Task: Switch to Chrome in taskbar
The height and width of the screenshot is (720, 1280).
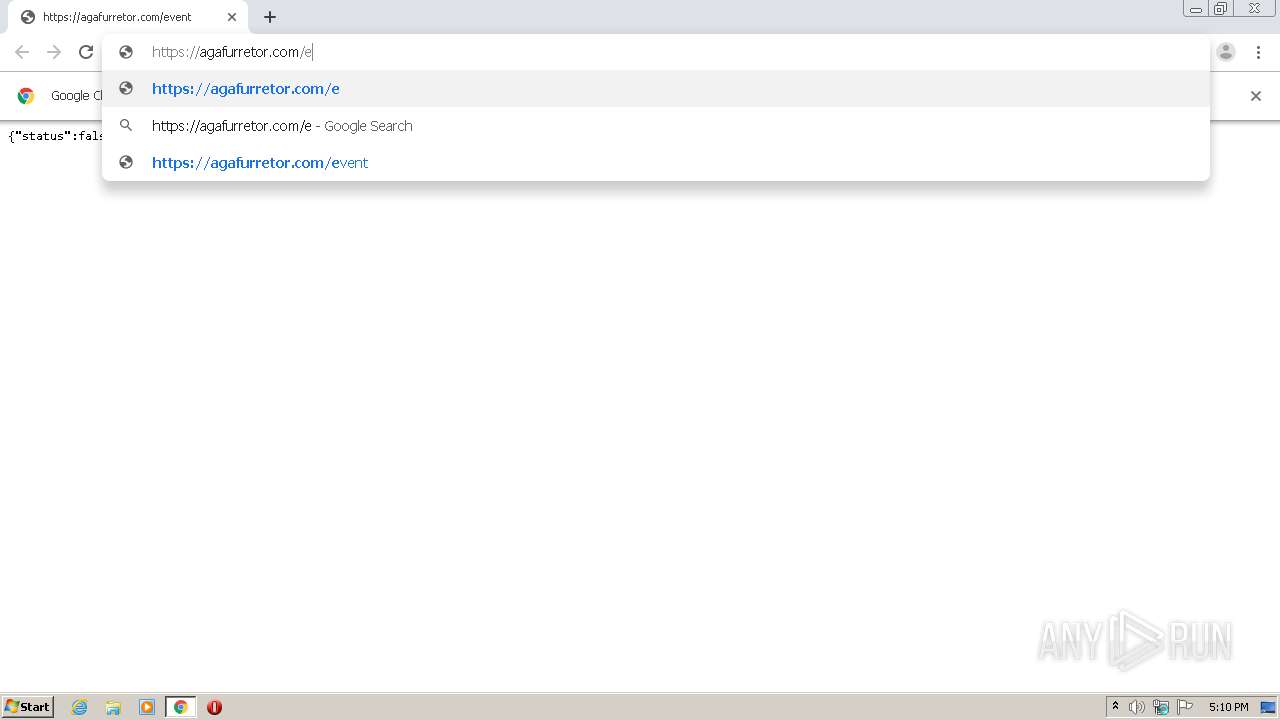Action: pos(180,707)
